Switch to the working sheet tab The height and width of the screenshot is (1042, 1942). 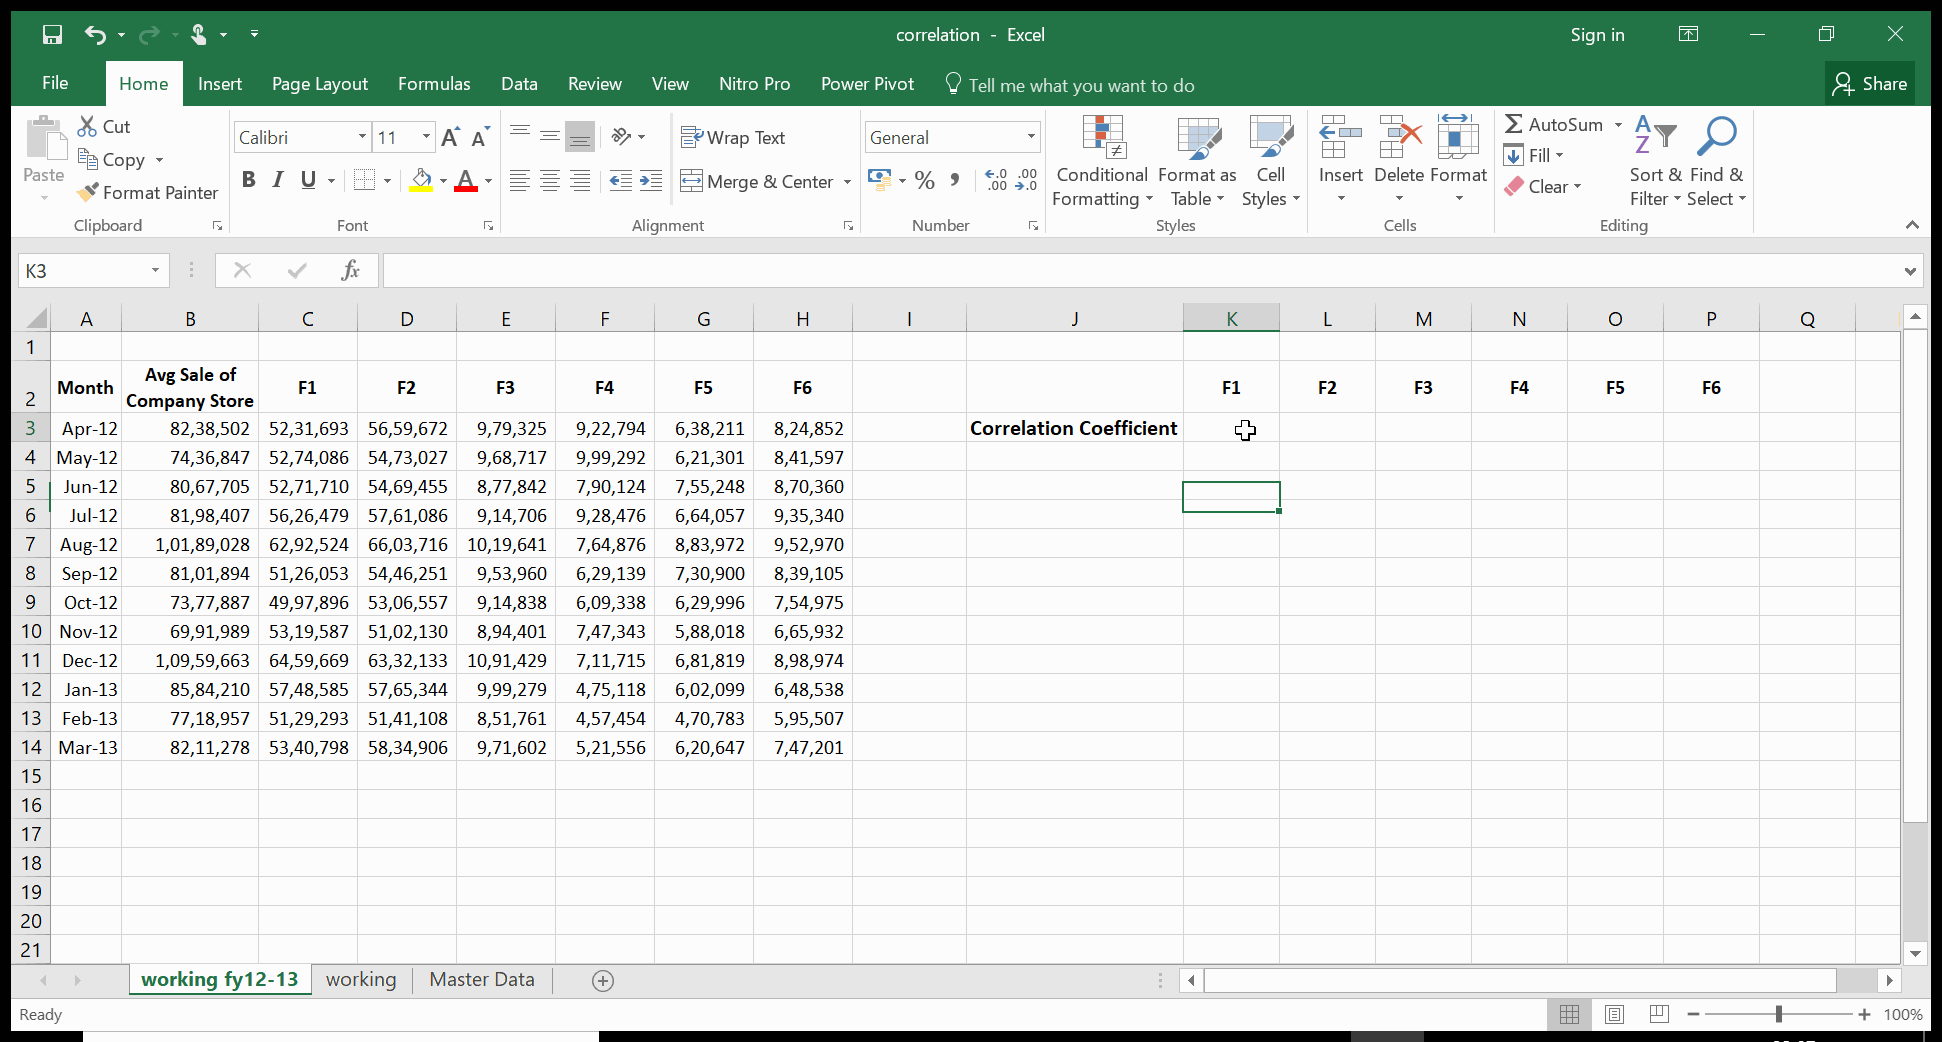(x=361, y=980)
